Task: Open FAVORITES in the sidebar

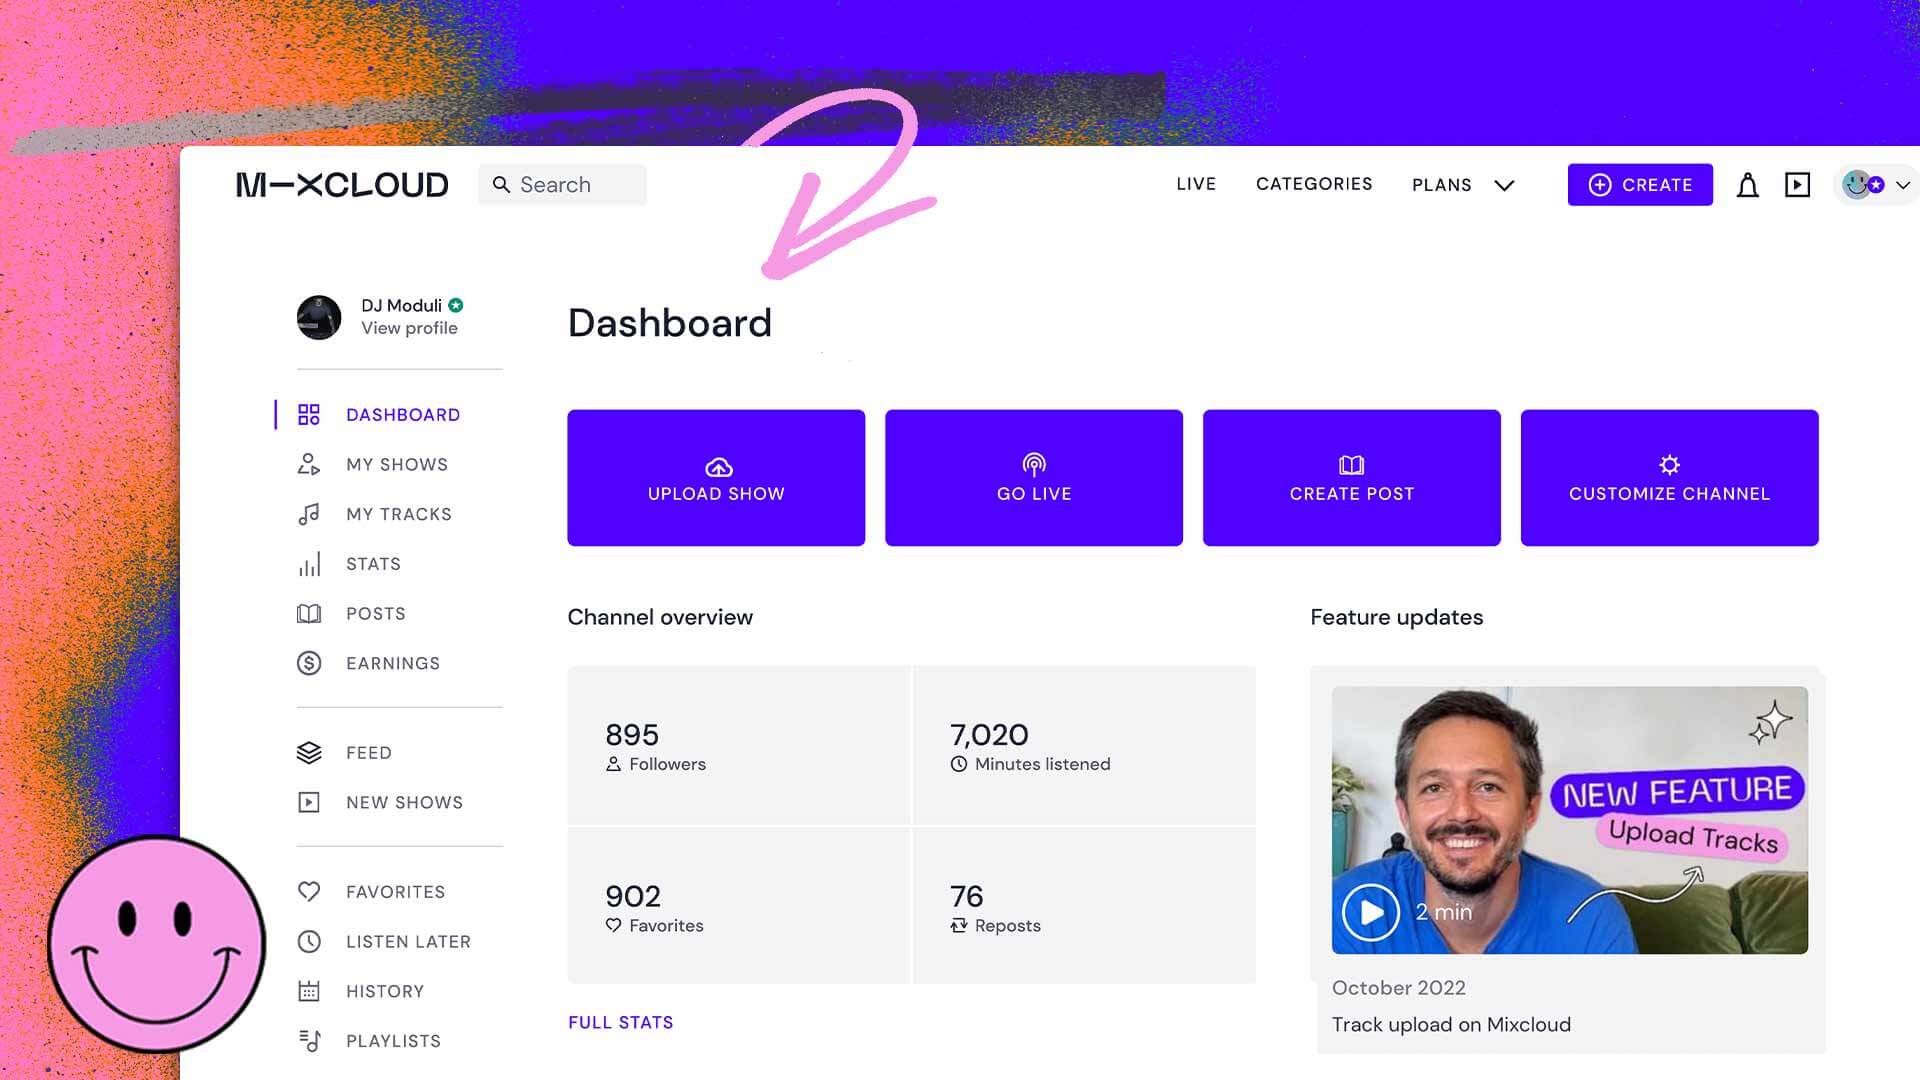Action: (x=396, y=892)
